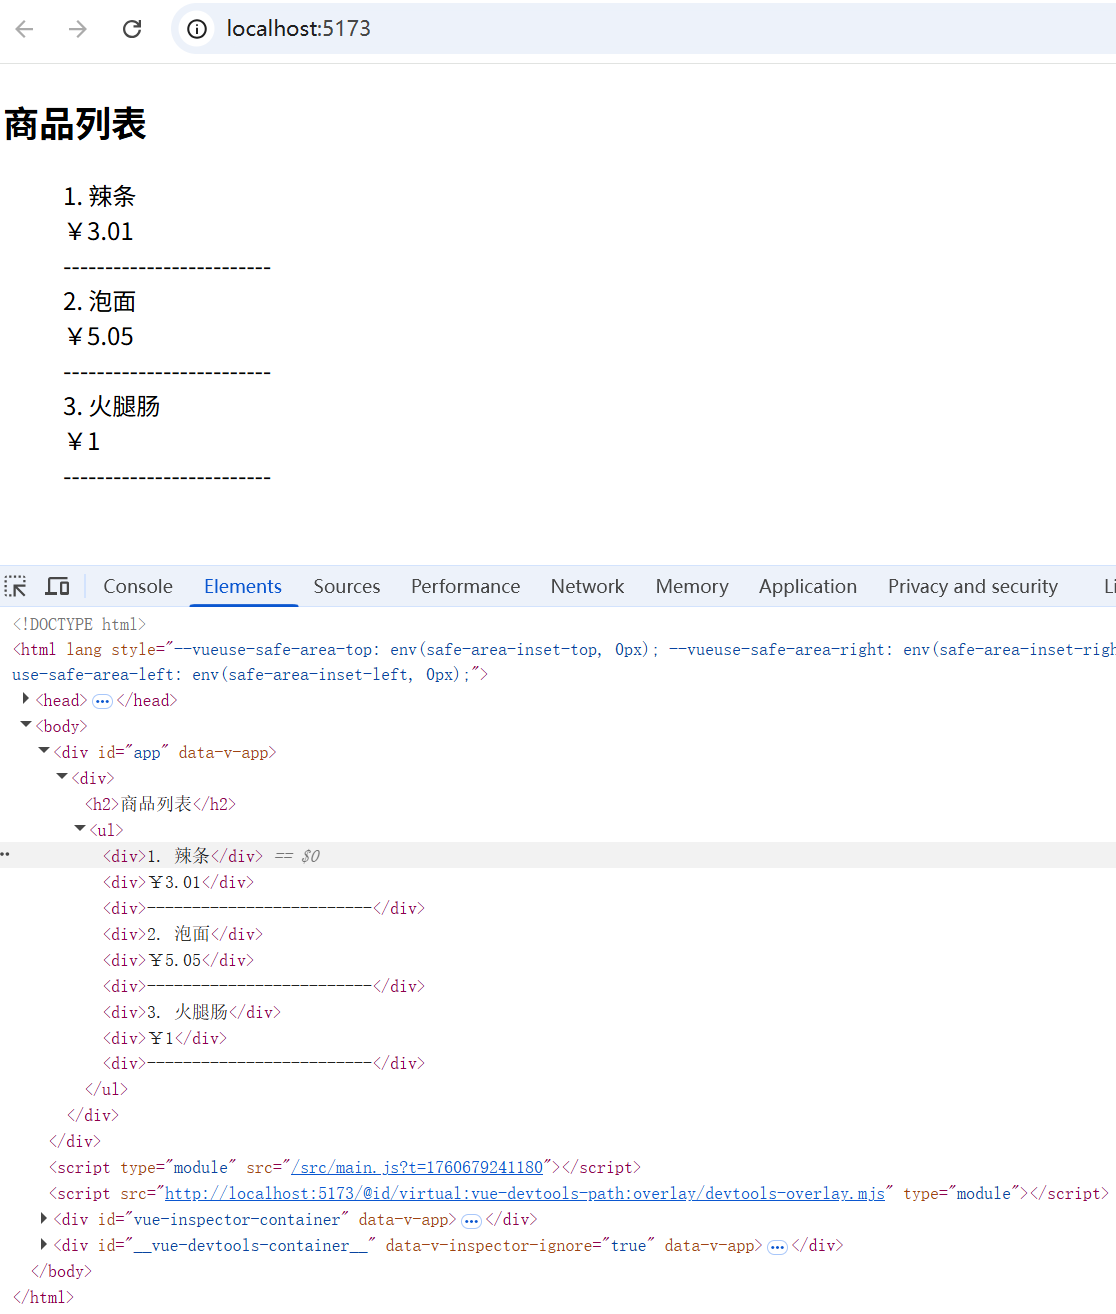Open the /src/main.js script link

[417, 1168]
